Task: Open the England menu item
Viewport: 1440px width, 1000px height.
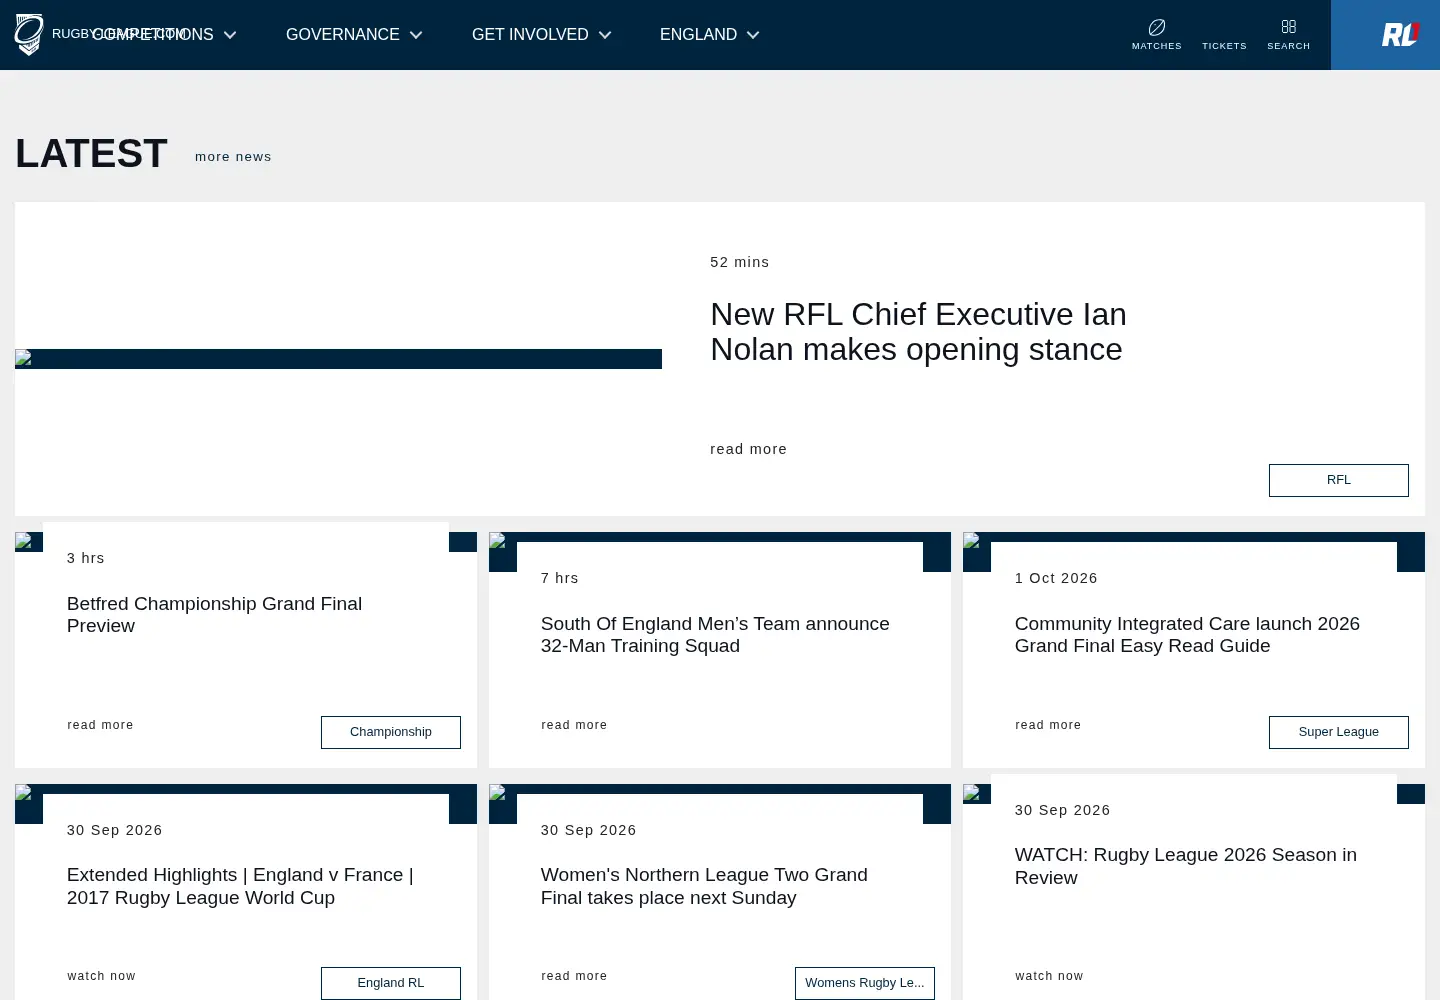Action: point(698,35)
